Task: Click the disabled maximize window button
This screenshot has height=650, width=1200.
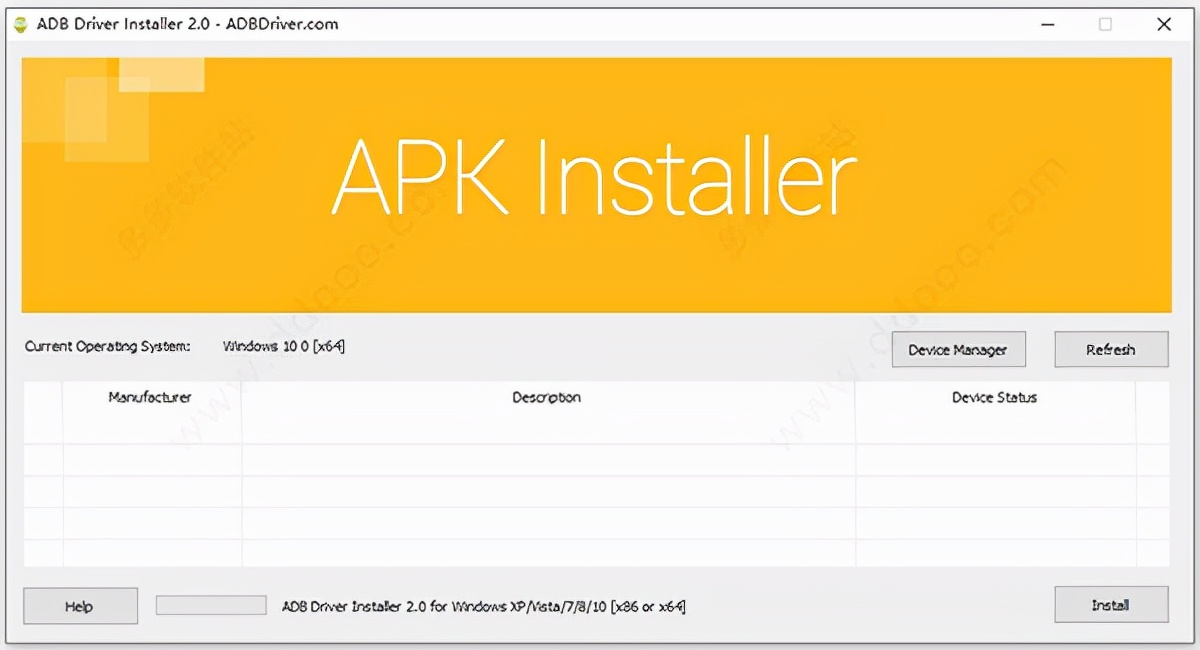Action: tap(1106, 24)
